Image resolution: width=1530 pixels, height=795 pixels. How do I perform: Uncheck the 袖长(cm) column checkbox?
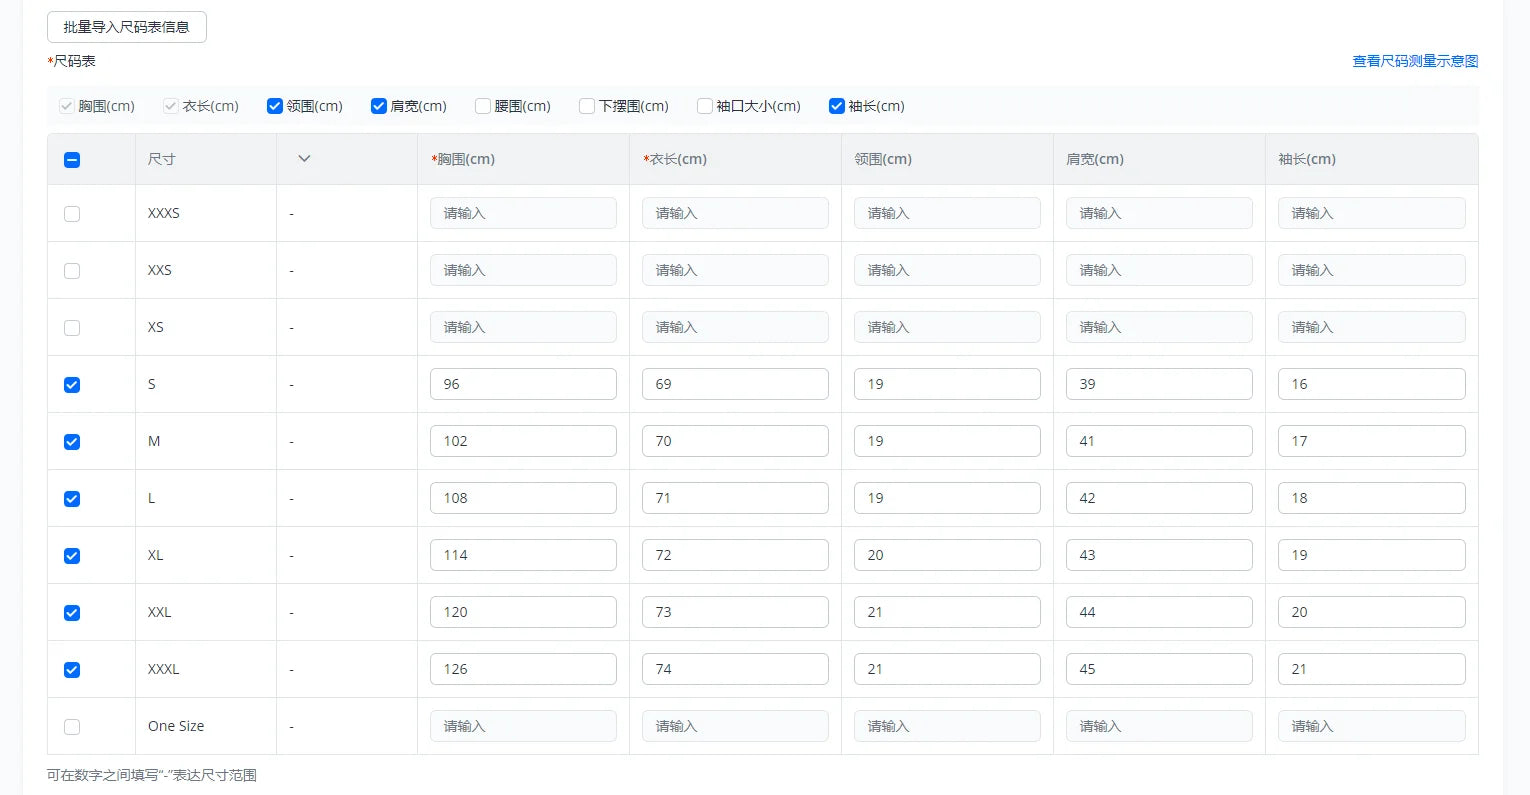837,106
